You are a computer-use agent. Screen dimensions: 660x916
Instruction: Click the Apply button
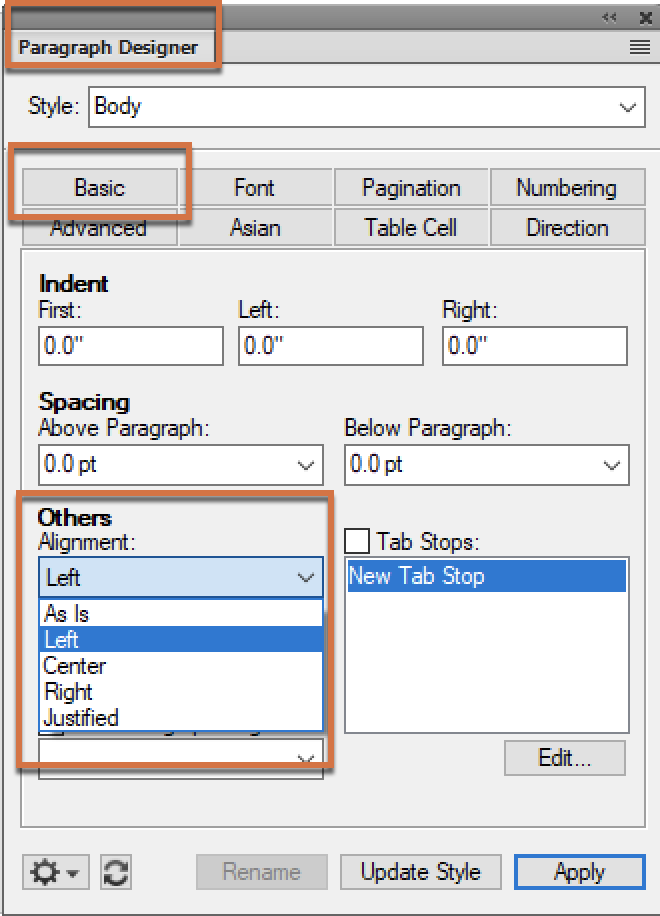[x=579, y=871]
